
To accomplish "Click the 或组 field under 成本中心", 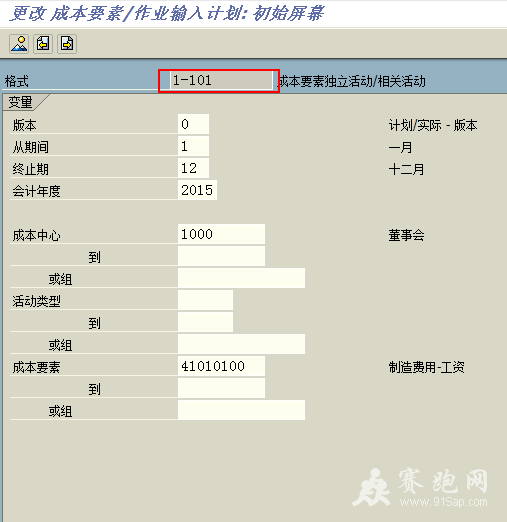I will (241, 278).
